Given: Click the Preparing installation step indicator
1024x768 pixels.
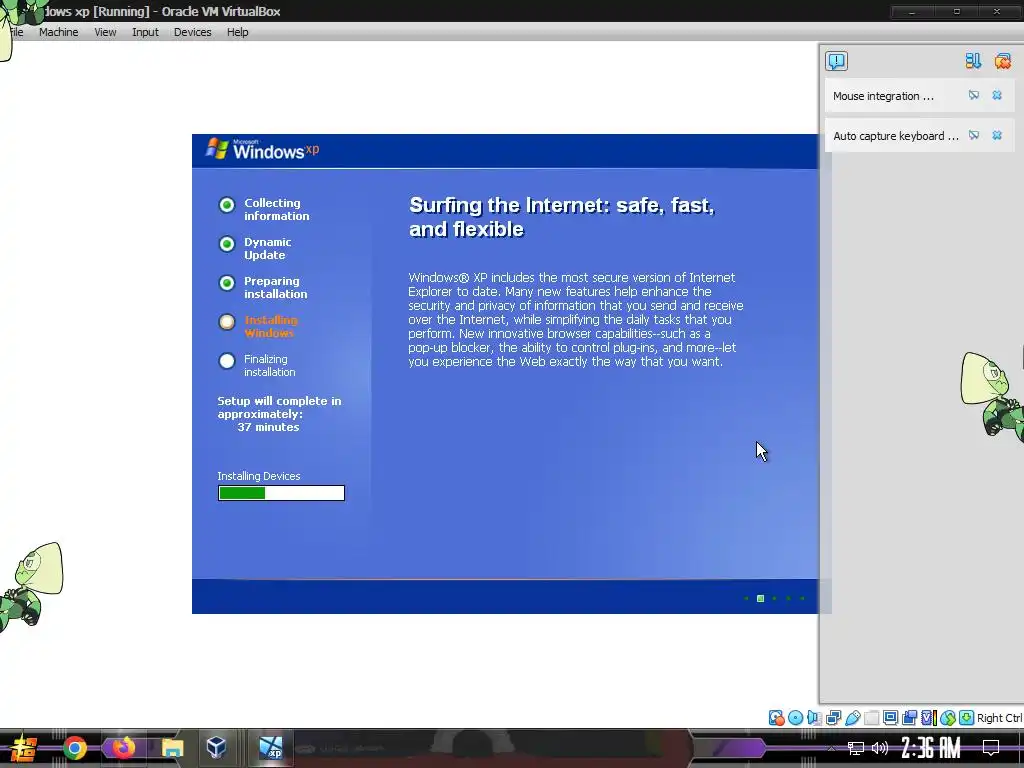Looking at the screenshot, I should 227,283.
